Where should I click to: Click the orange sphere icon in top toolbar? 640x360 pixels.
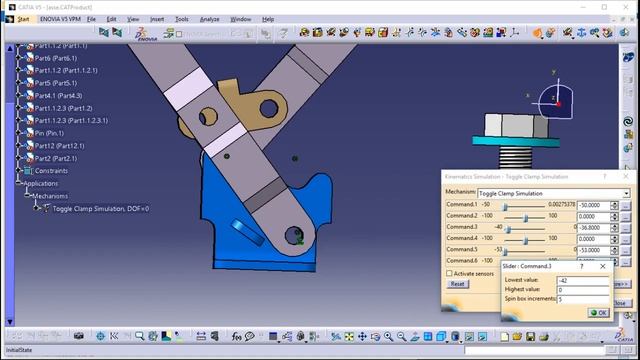[x=537, y=33]
